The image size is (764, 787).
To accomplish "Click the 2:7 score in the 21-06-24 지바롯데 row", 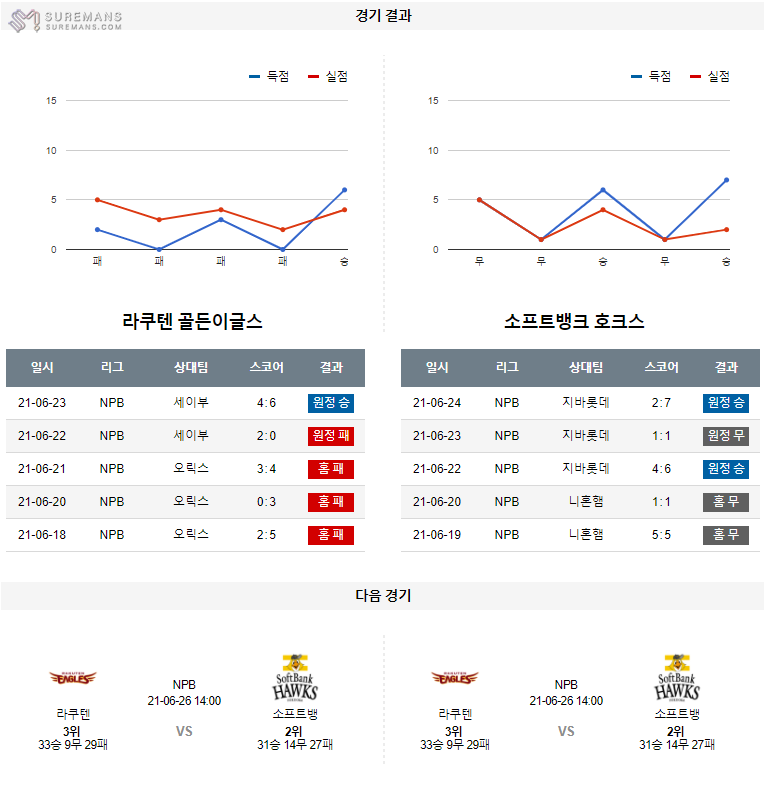I will 661,403.
